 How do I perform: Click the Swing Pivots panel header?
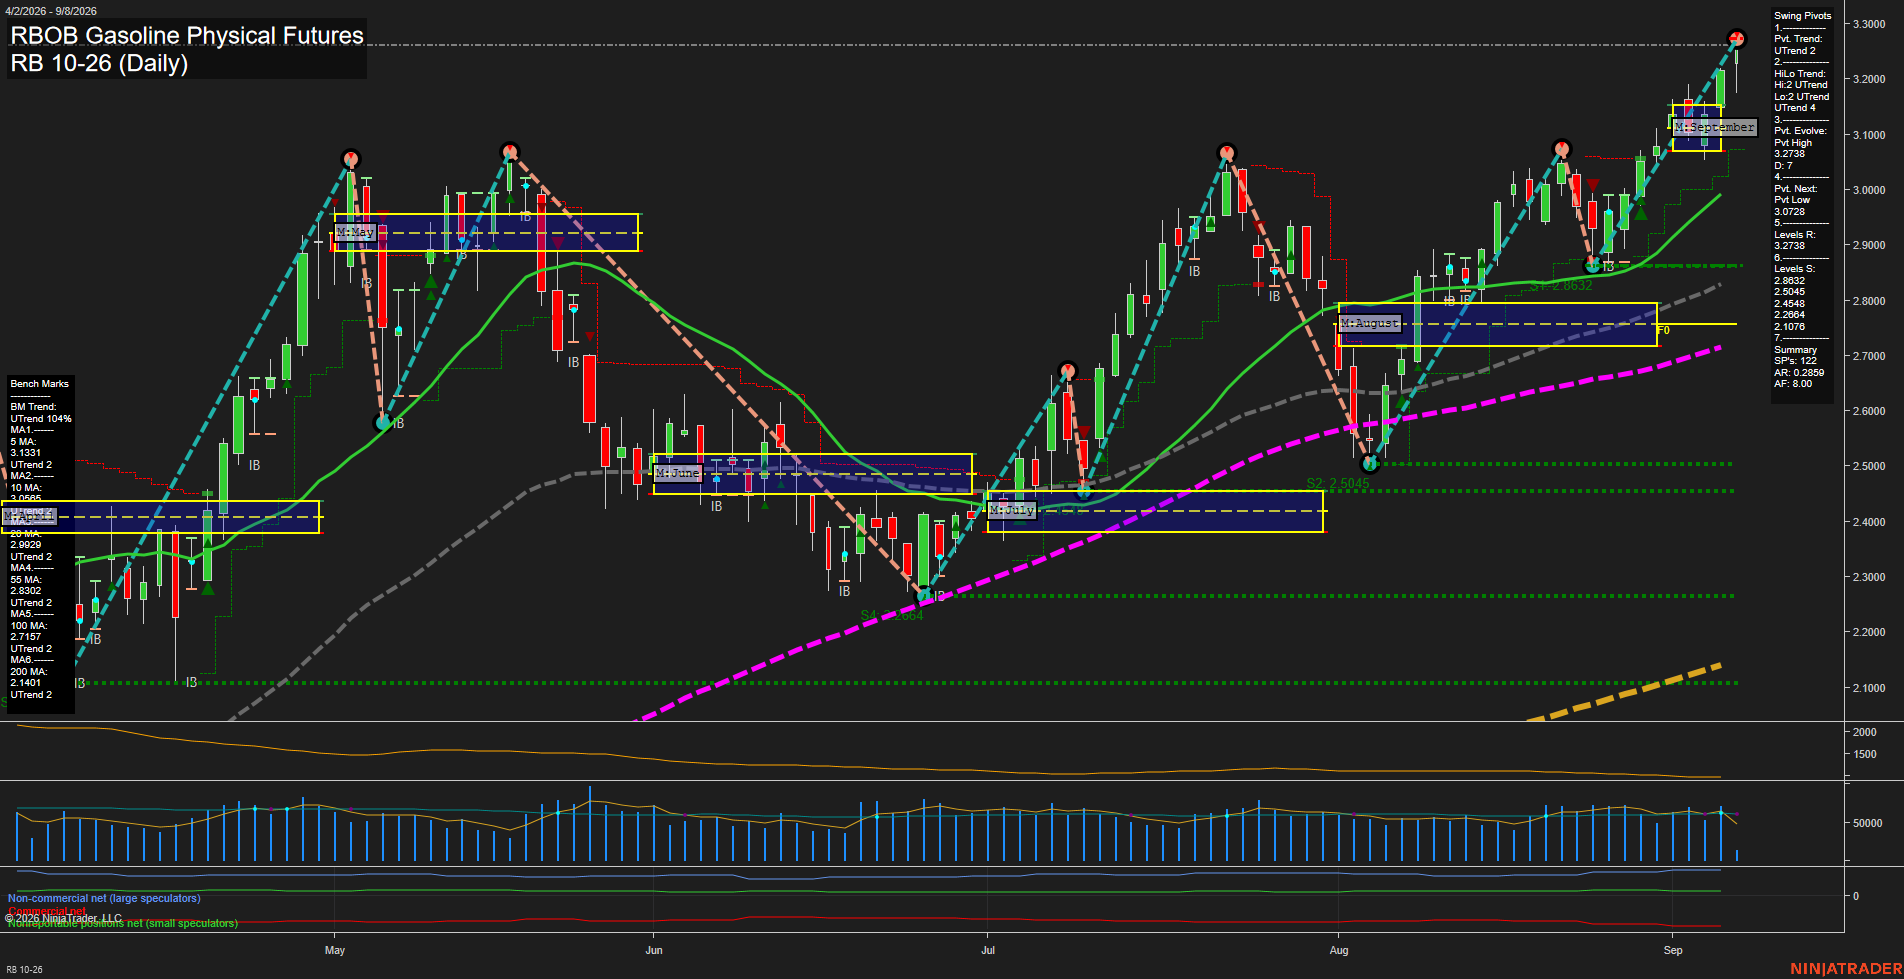(x=1803, y=16)
